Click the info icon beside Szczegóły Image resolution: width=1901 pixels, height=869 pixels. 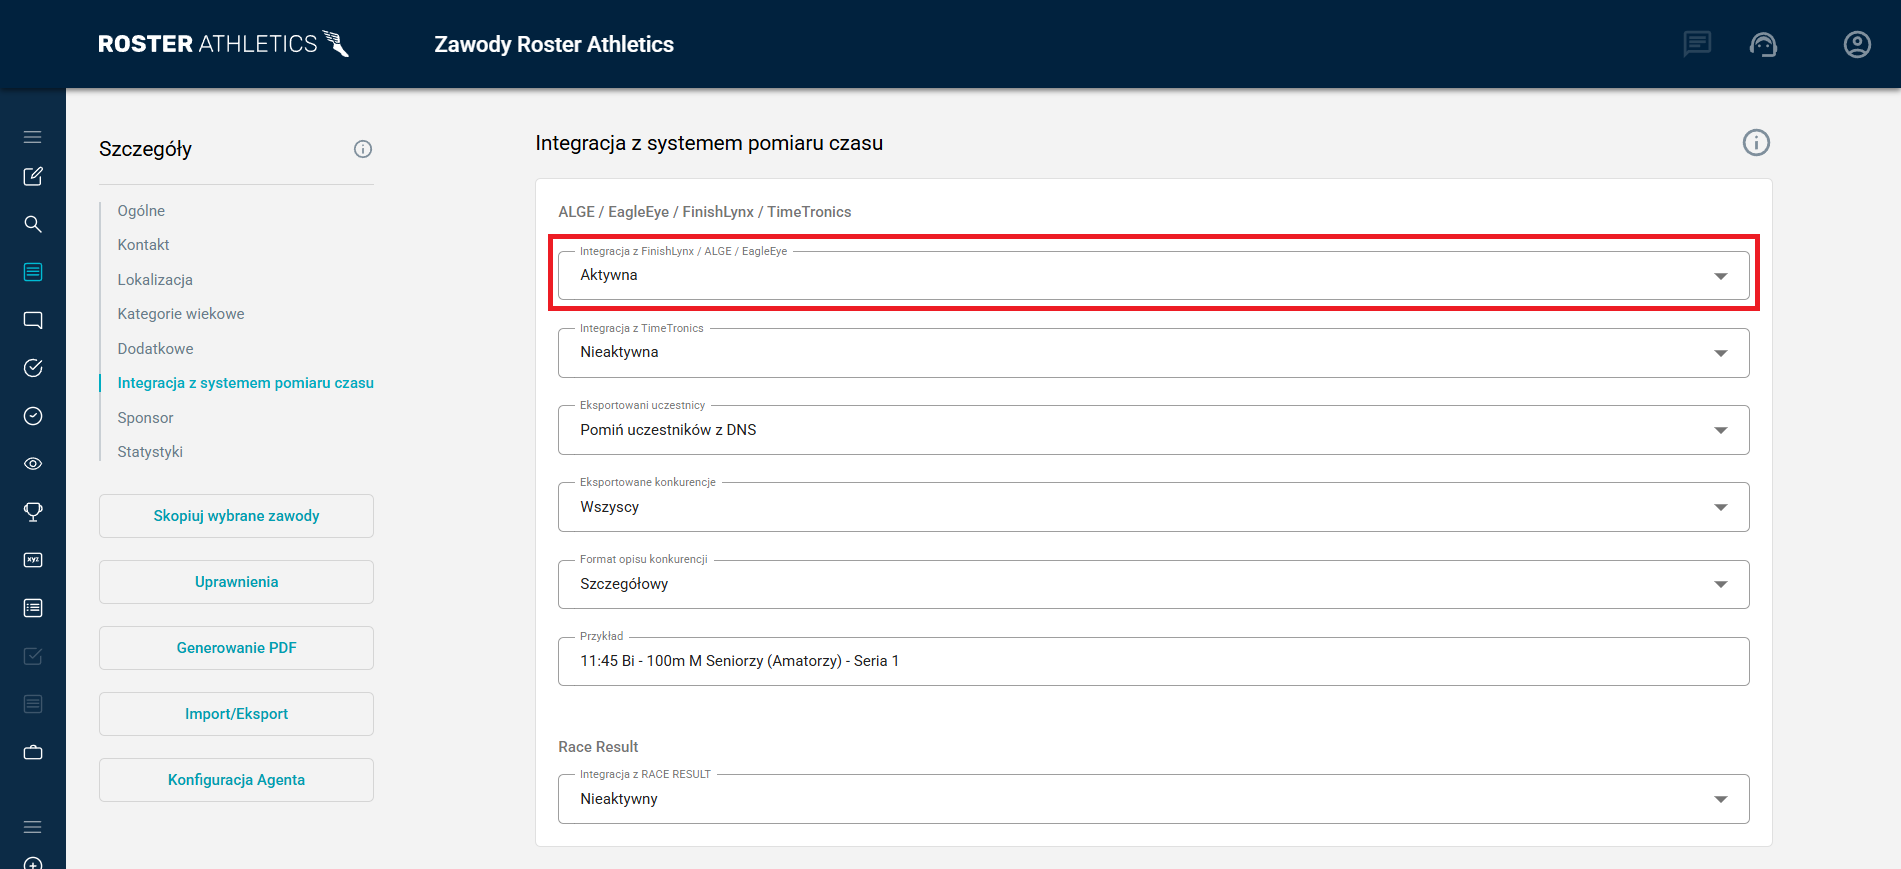[x=363, y=149]
